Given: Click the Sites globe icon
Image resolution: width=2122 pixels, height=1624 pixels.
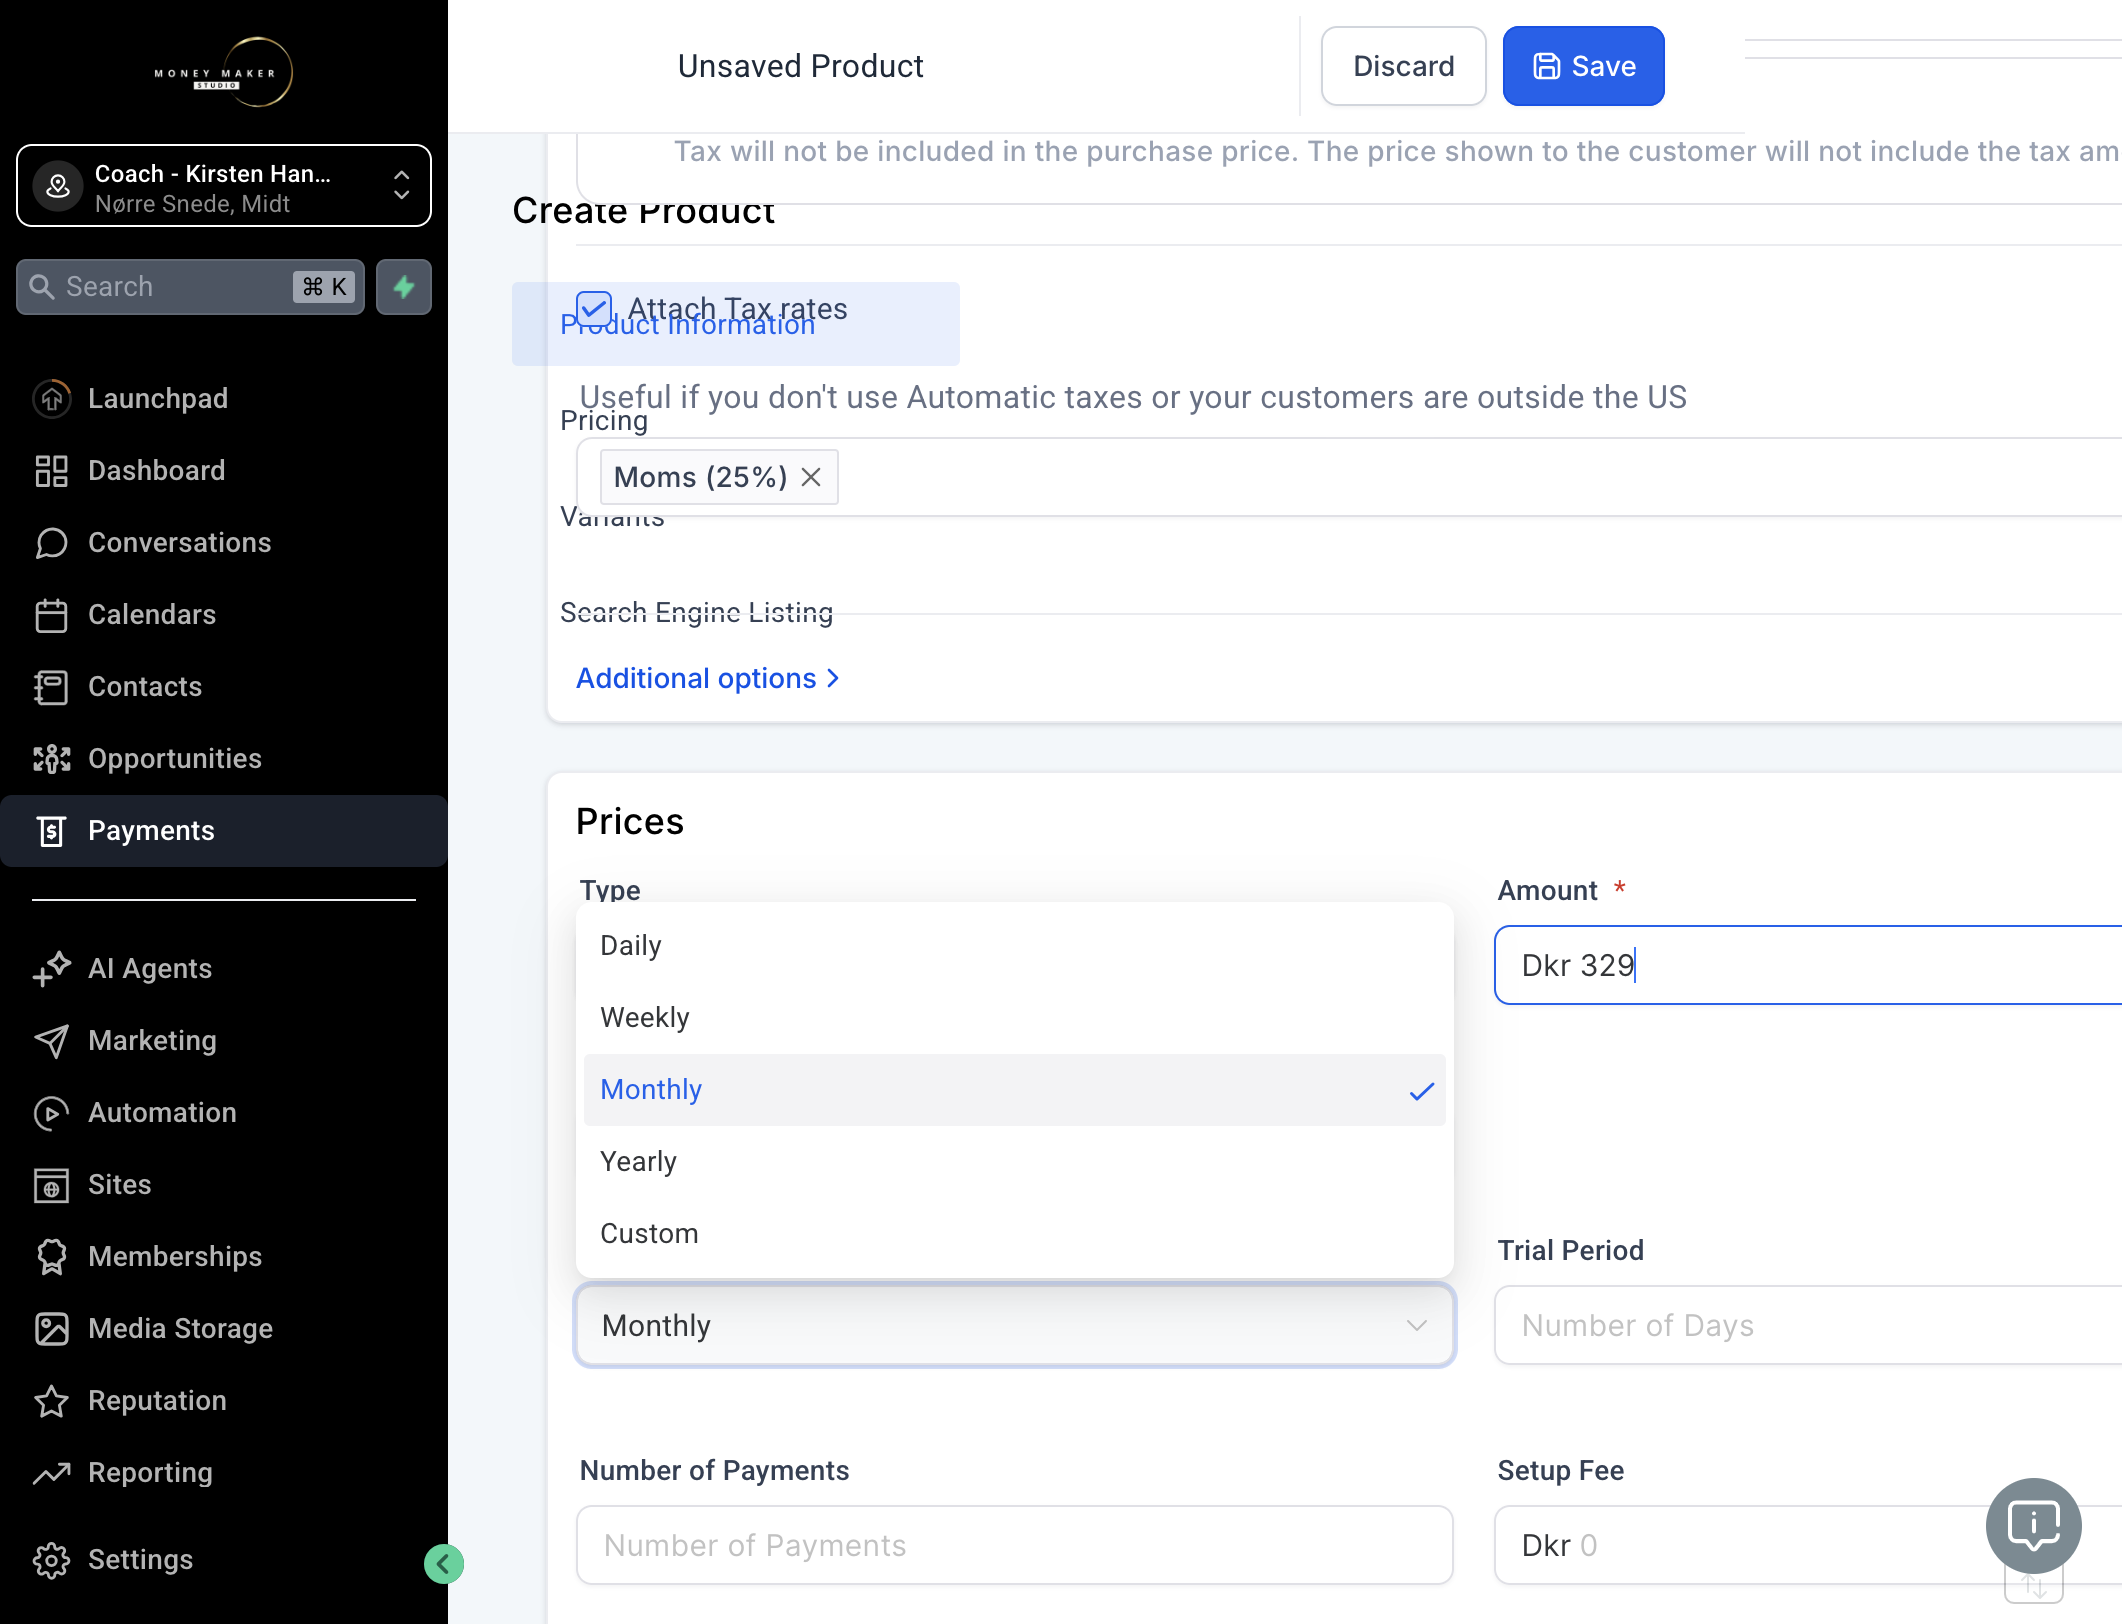Looking at the screenshot, I should tap(52, 1184).
